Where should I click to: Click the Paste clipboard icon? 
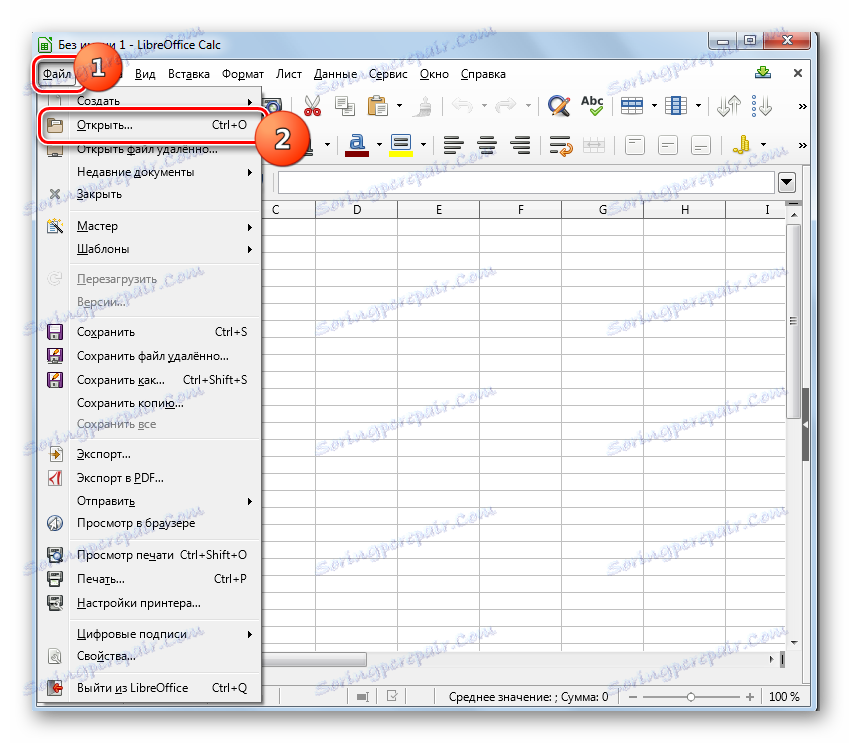pos(378,106)
